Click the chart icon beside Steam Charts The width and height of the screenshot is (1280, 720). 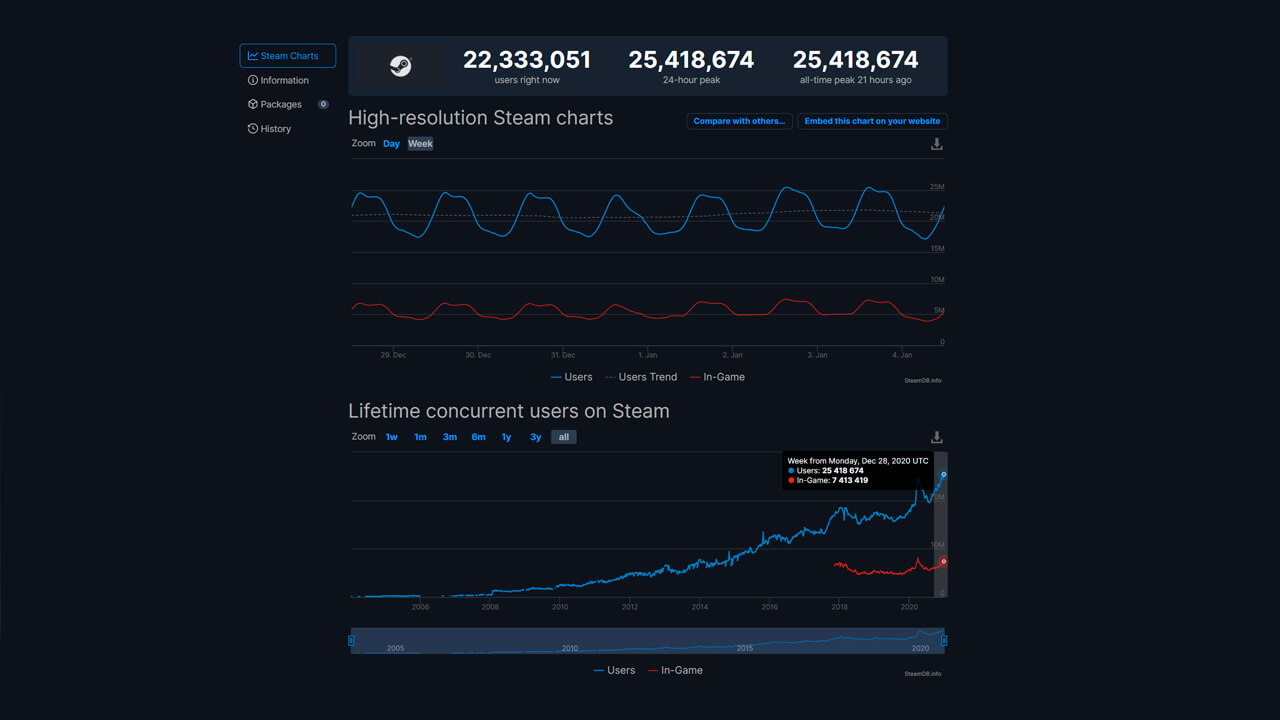tap(253, 56)
